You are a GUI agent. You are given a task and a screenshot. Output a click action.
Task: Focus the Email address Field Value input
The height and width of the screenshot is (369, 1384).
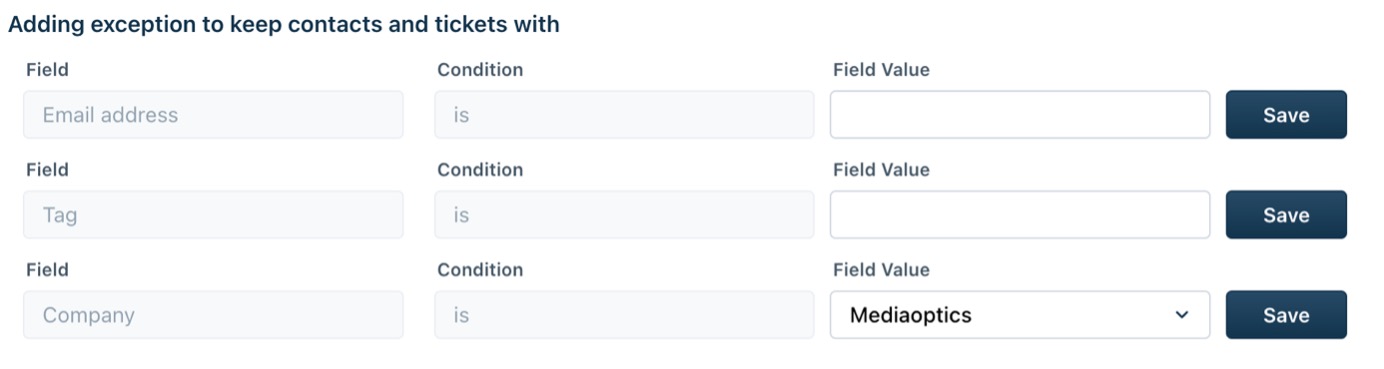click(x=1020, y=115)
